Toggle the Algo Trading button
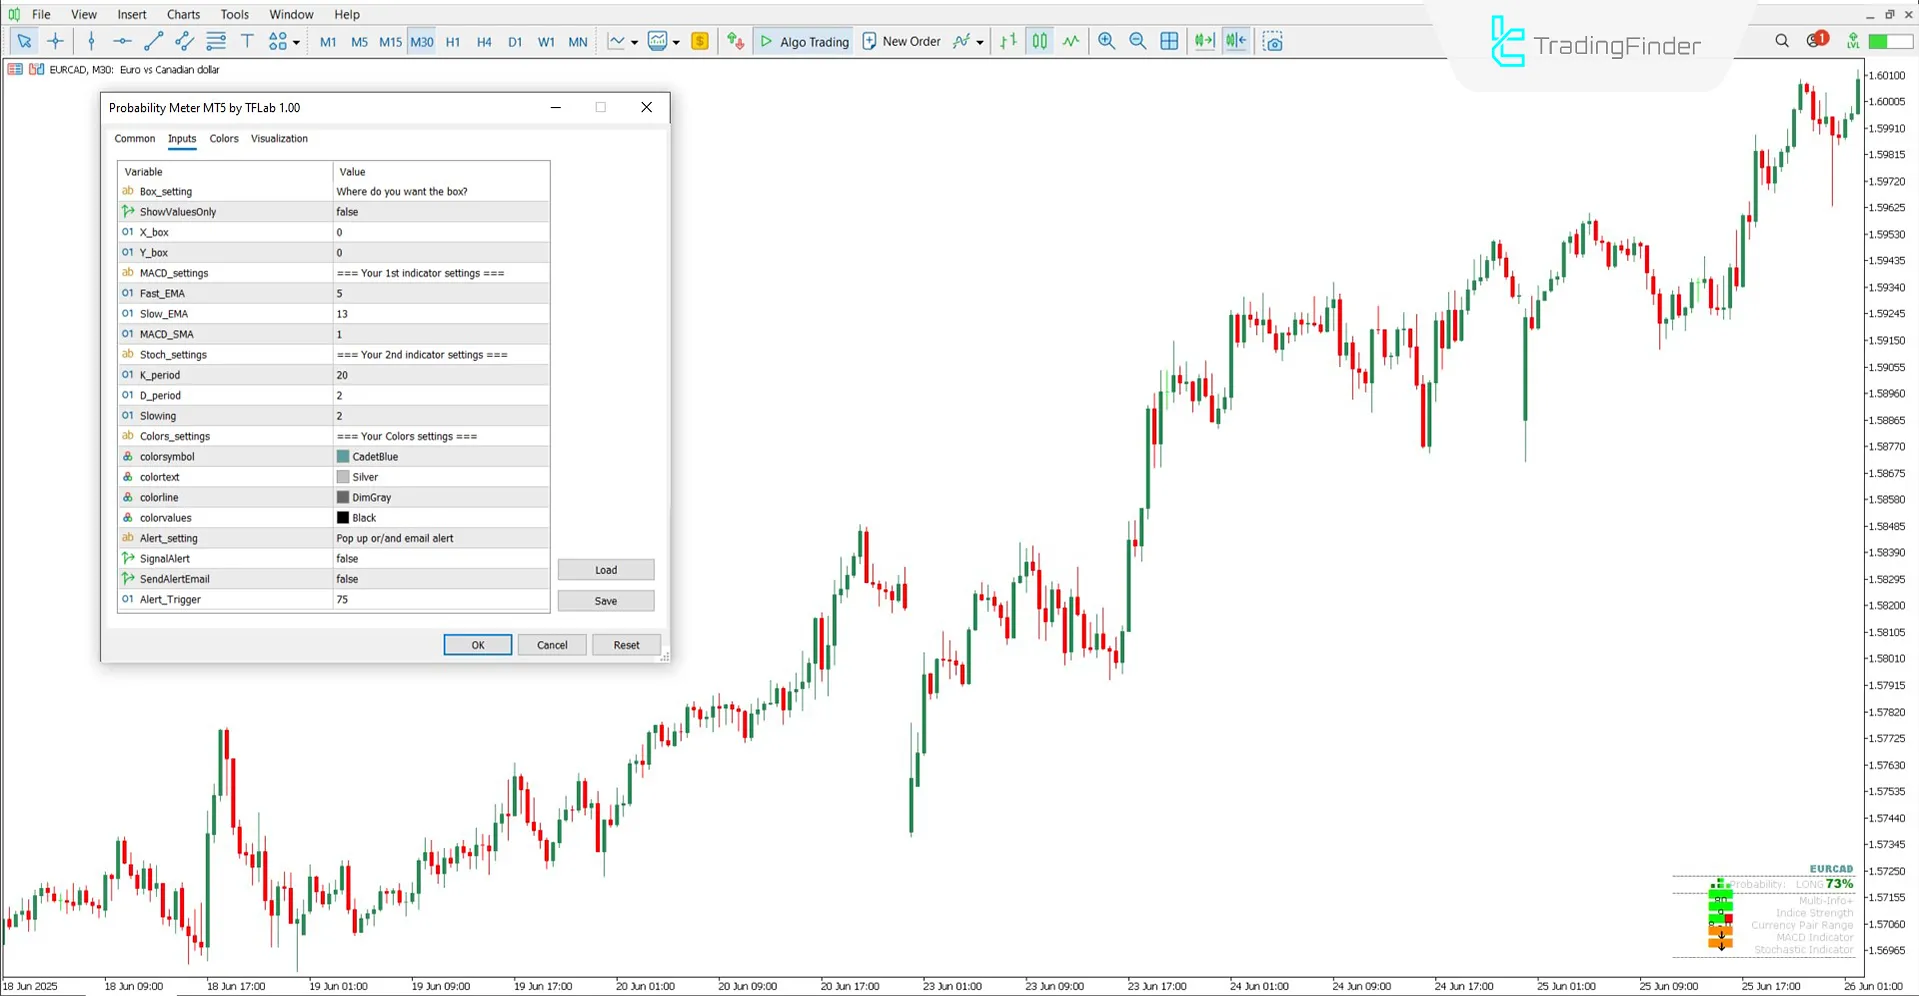This screenshot has width=1919, height=996. 805,41
